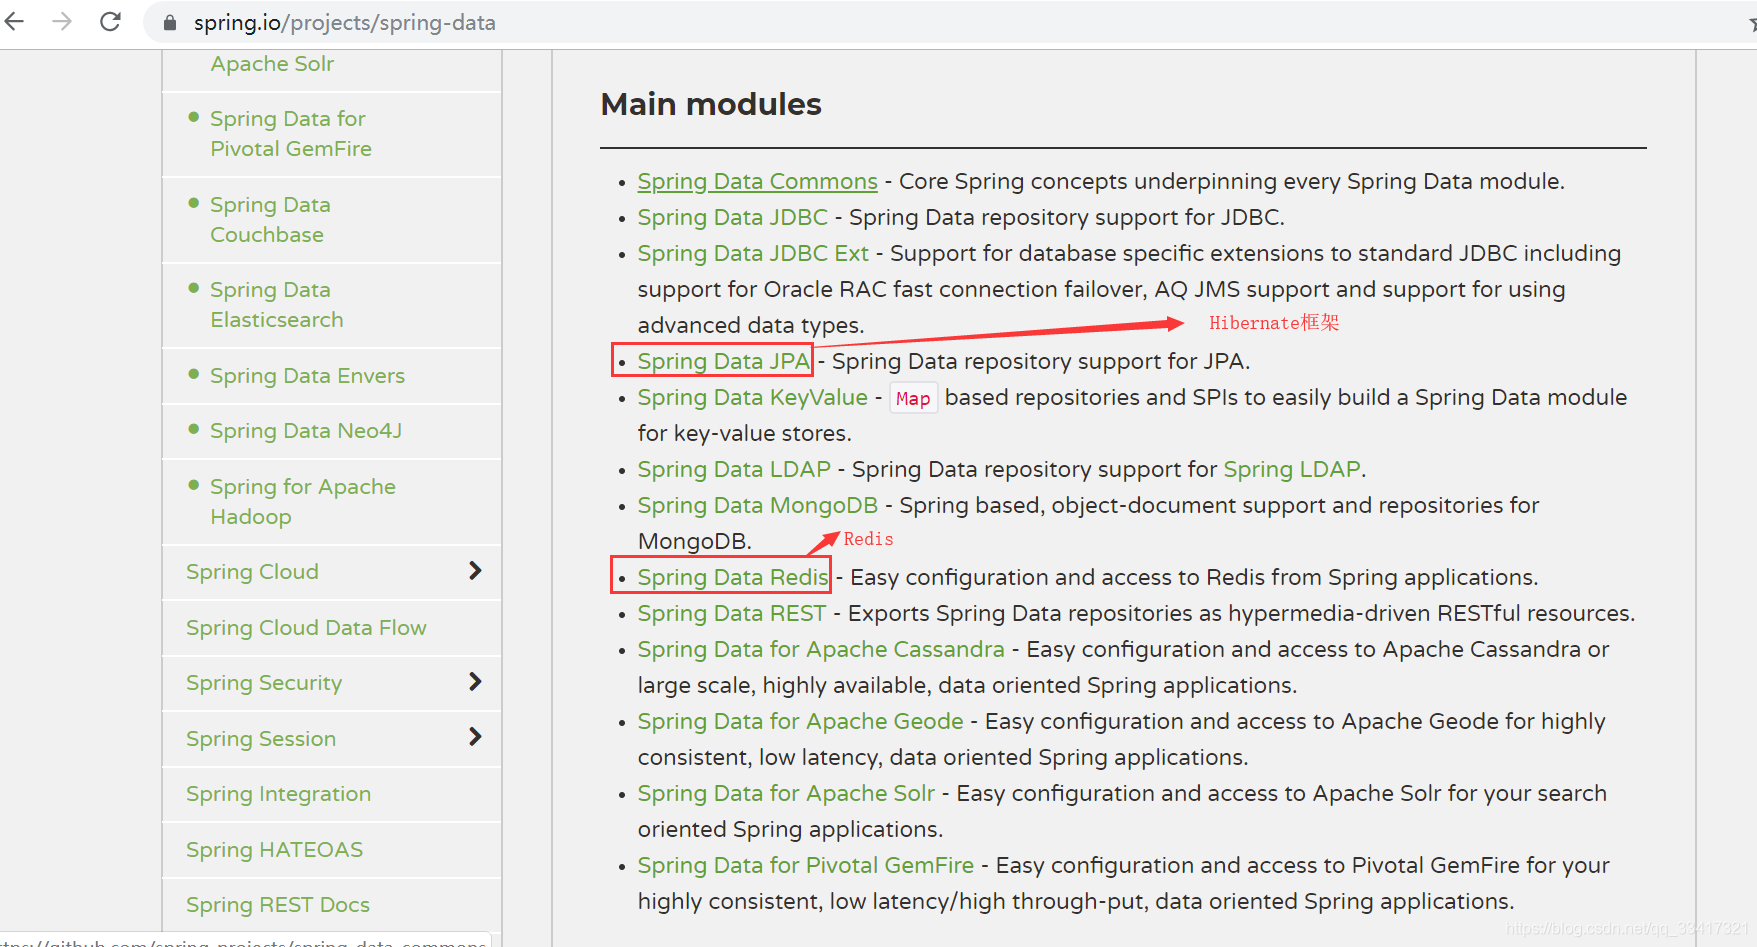Screen dimensions: 1757x947
Task: Click the Map code tag in KeyValue description
Action: click(913, 398)
